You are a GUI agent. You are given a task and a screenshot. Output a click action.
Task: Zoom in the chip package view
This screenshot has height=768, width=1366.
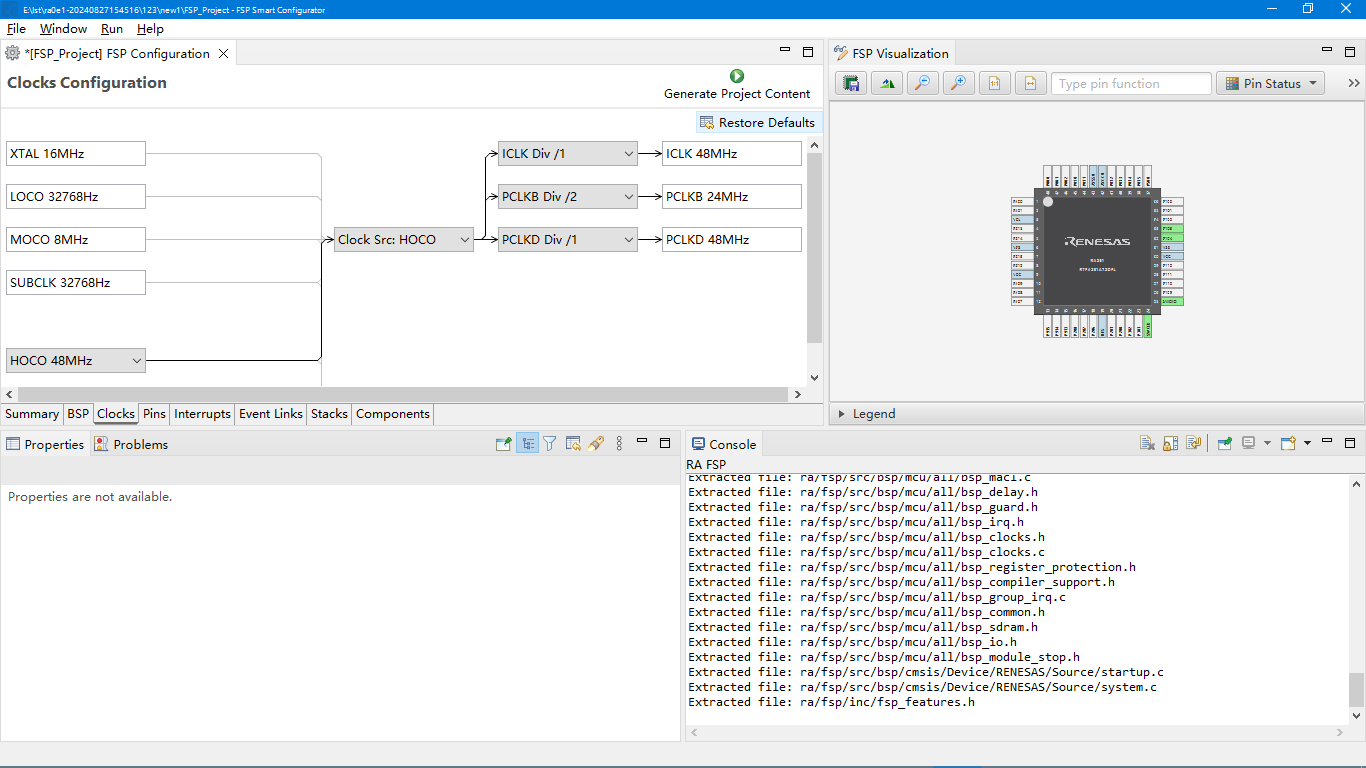coord(959,84)
